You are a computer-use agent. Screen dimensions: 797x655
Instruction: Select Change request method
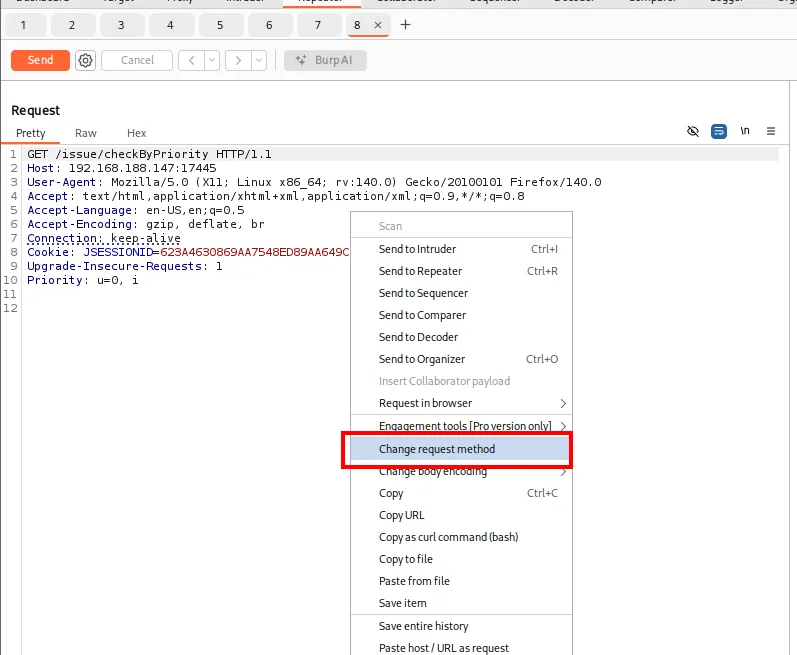pos(462,449)
